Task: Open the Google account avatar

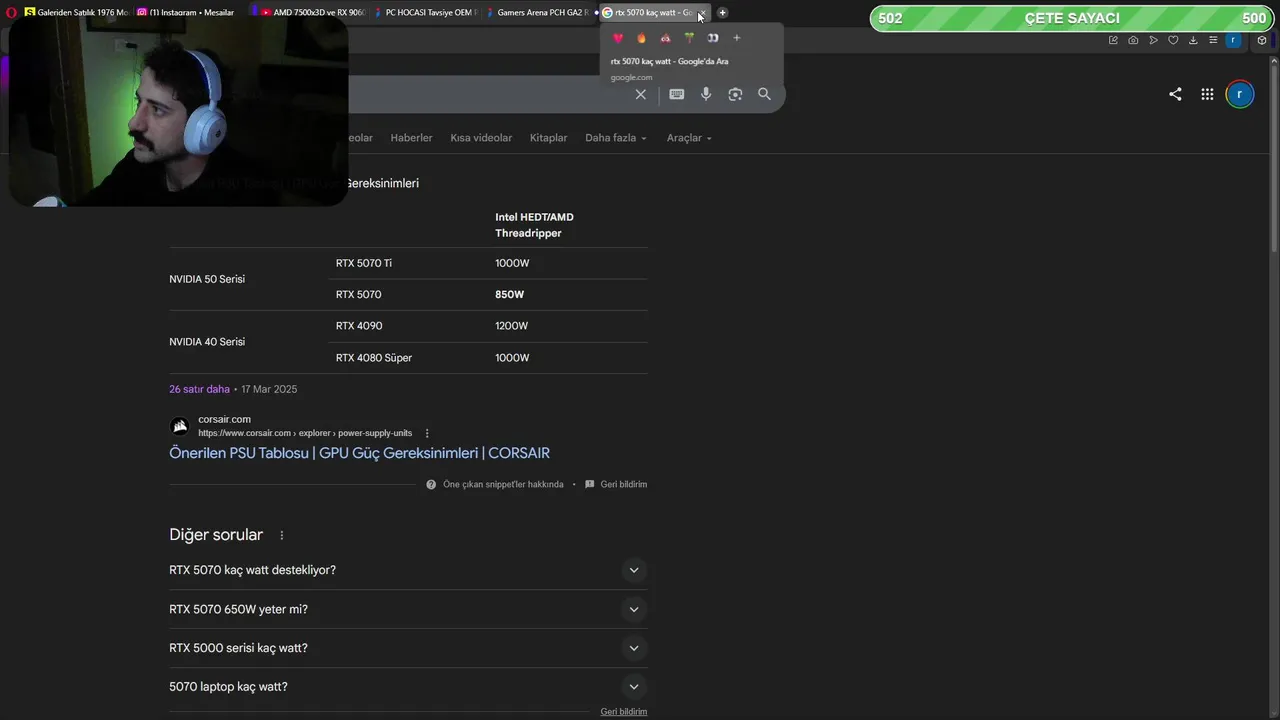Action: click(x=1240, y=94)
